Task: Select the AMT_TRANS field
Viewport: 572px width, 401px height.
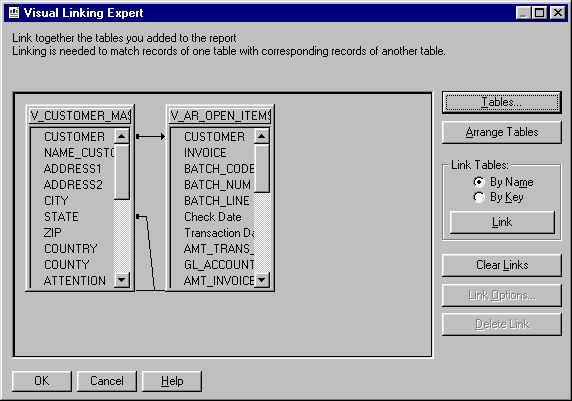Action: [x=218, y=248]
